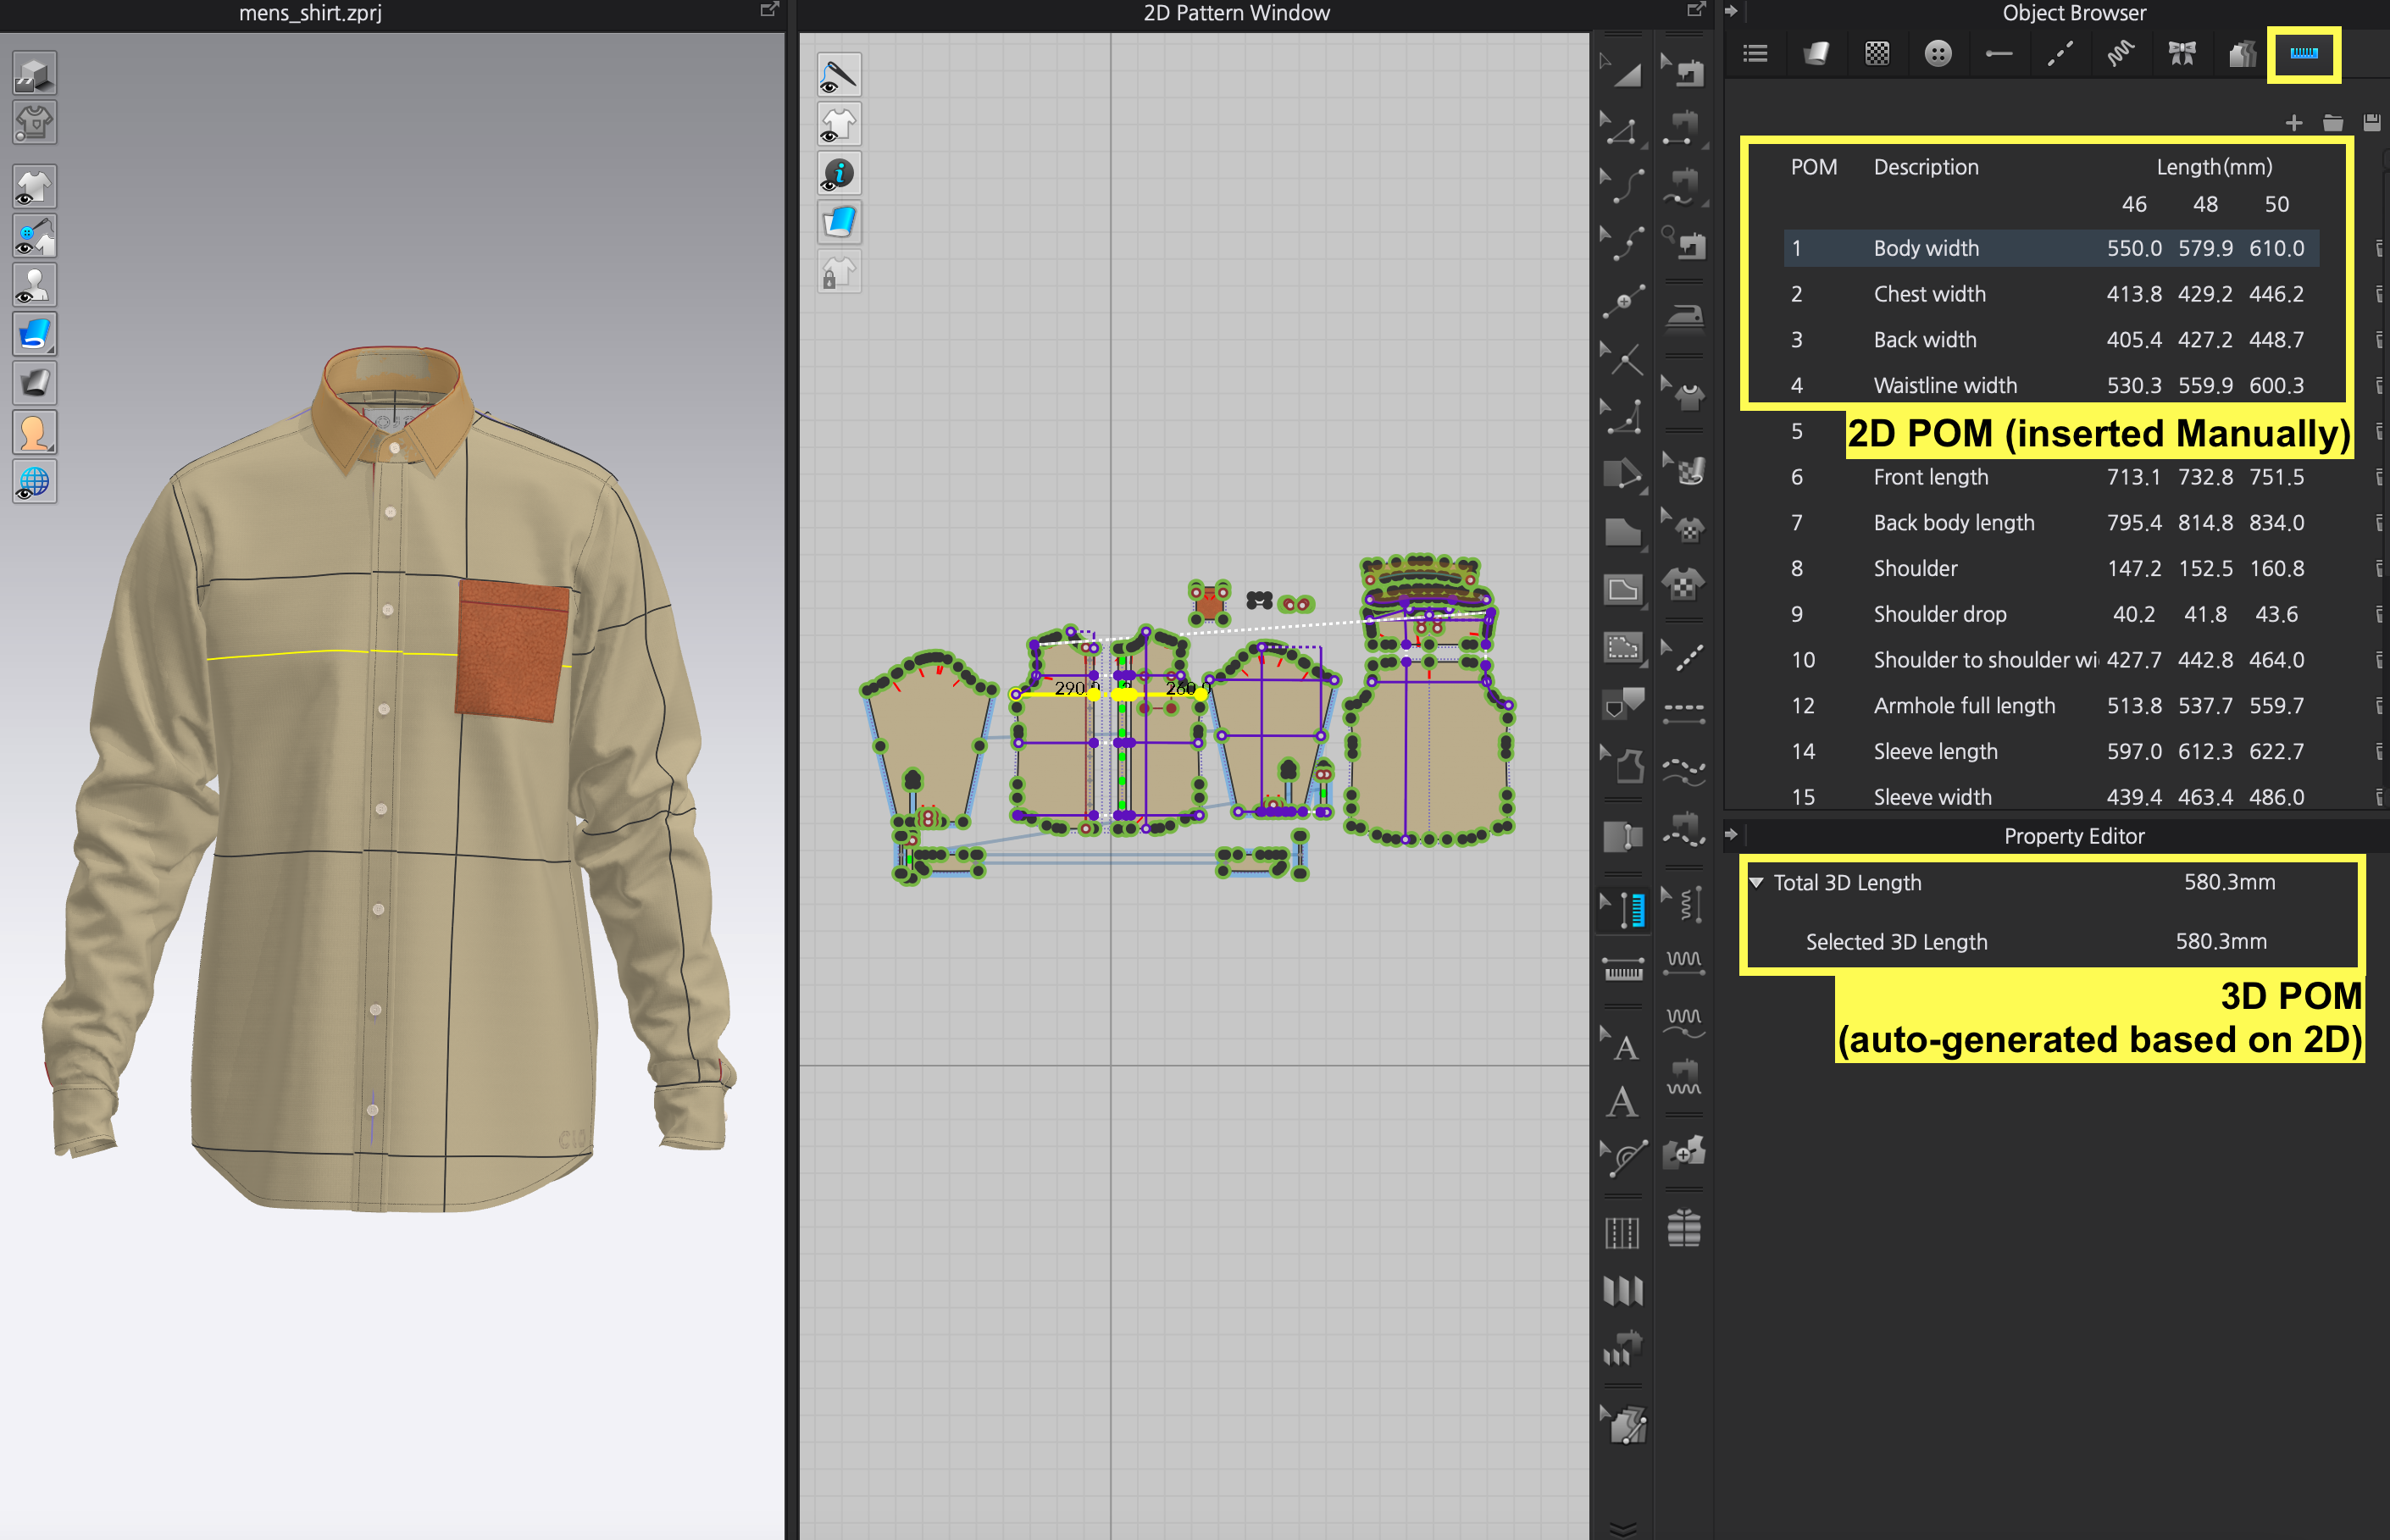Image resolution: width=2390 pixels, height=1540 pixels.
Task: Select the Pattern Annotation A tool
Action: tap(1622, 1102)
